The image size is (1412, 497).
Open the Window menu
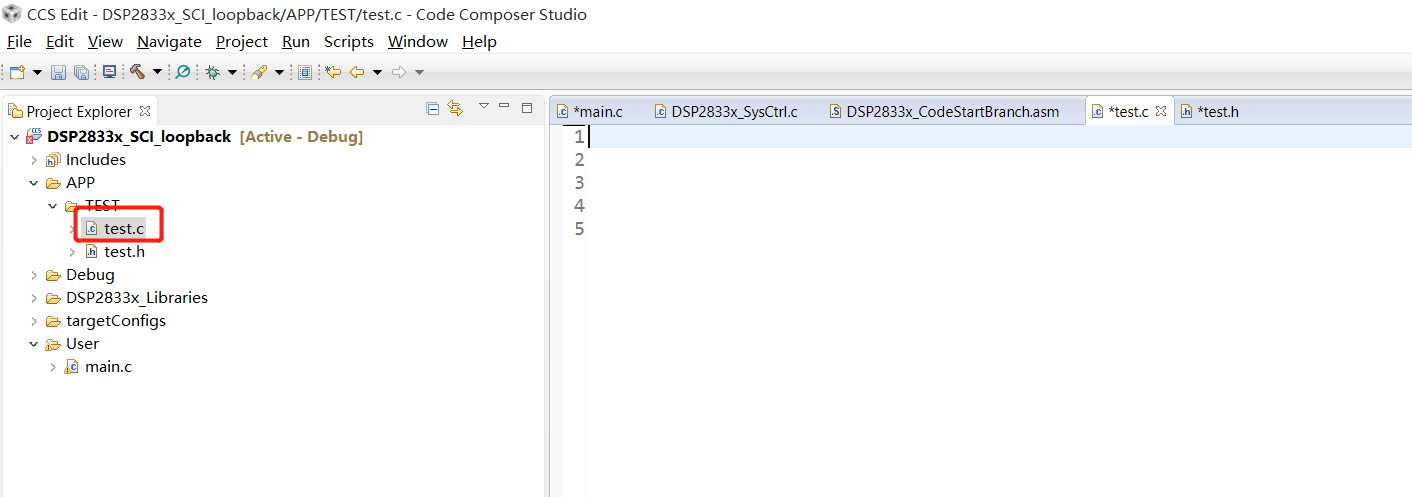click(418, 41)
